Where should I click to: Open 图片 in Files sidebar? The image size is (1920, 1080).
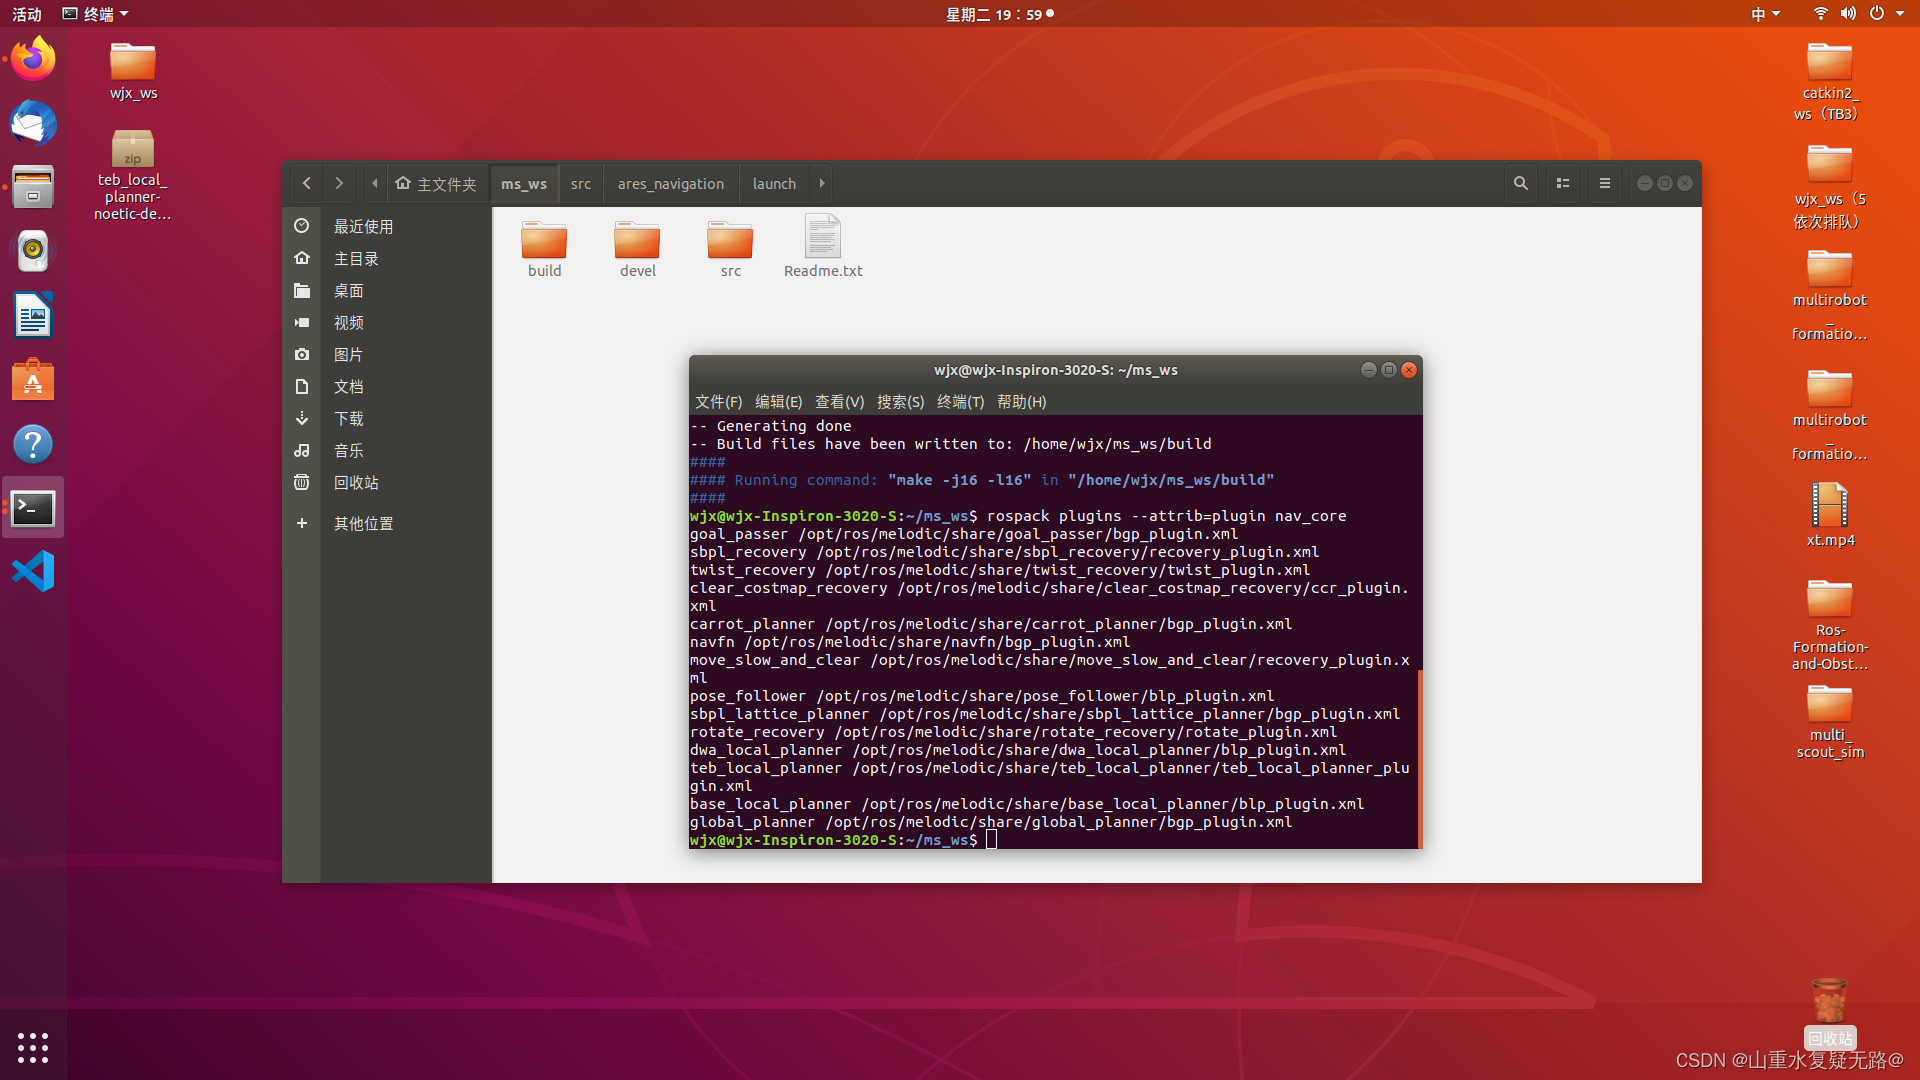pyautogui.click(x=388, y=354)
